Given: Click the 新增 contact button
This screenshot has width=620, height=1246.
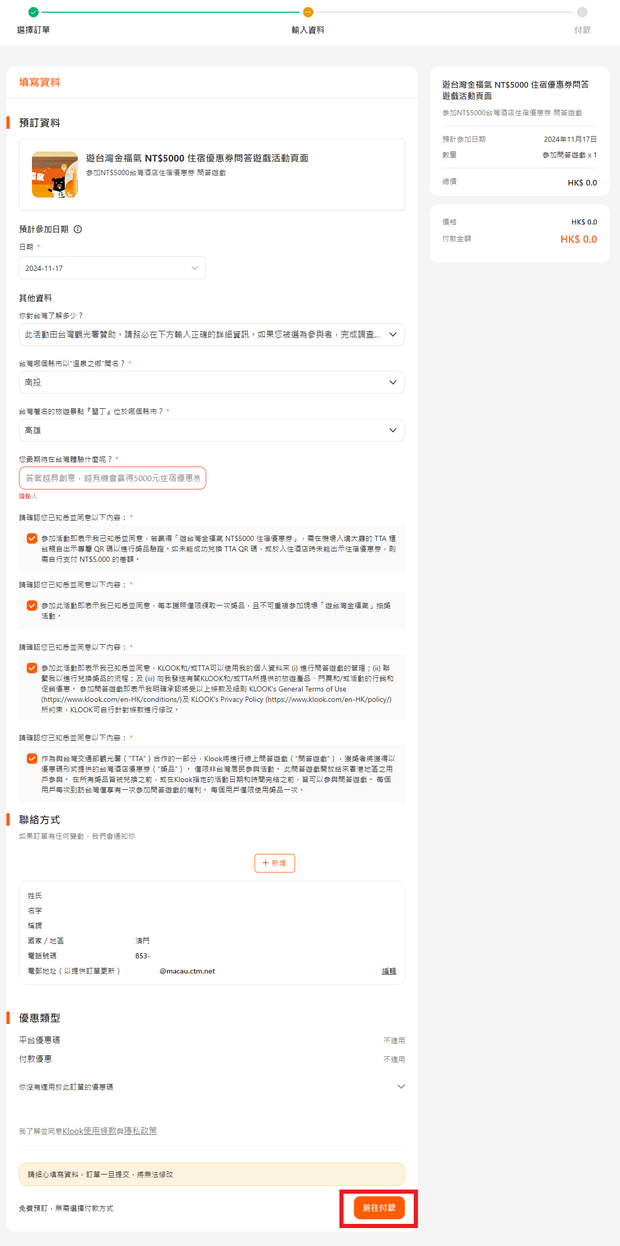Looking at the screenshot, I should (x=275, y=862).
